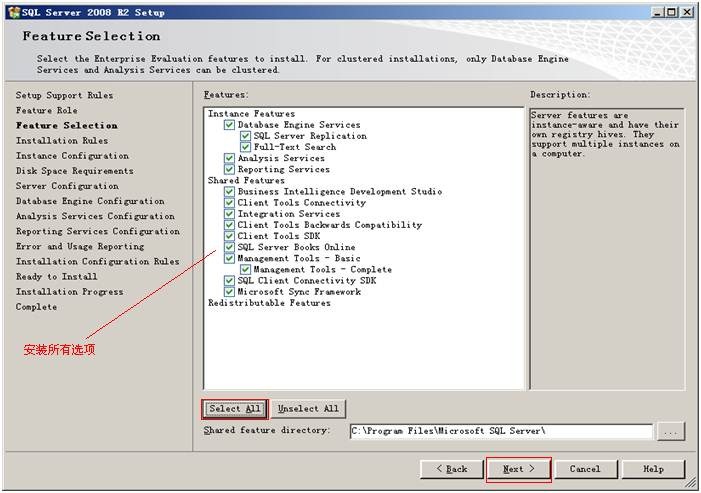Click the shared feature directory path field
This screenshot has height=493, width=701.
pyautogui.click(x=500, y=431)
